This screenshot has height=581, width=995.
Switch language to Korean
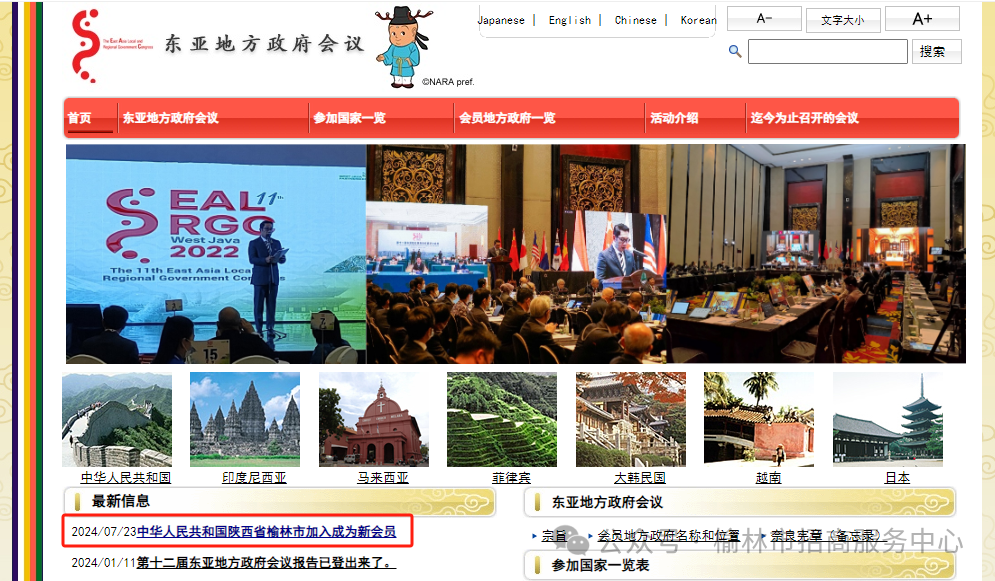698,20
